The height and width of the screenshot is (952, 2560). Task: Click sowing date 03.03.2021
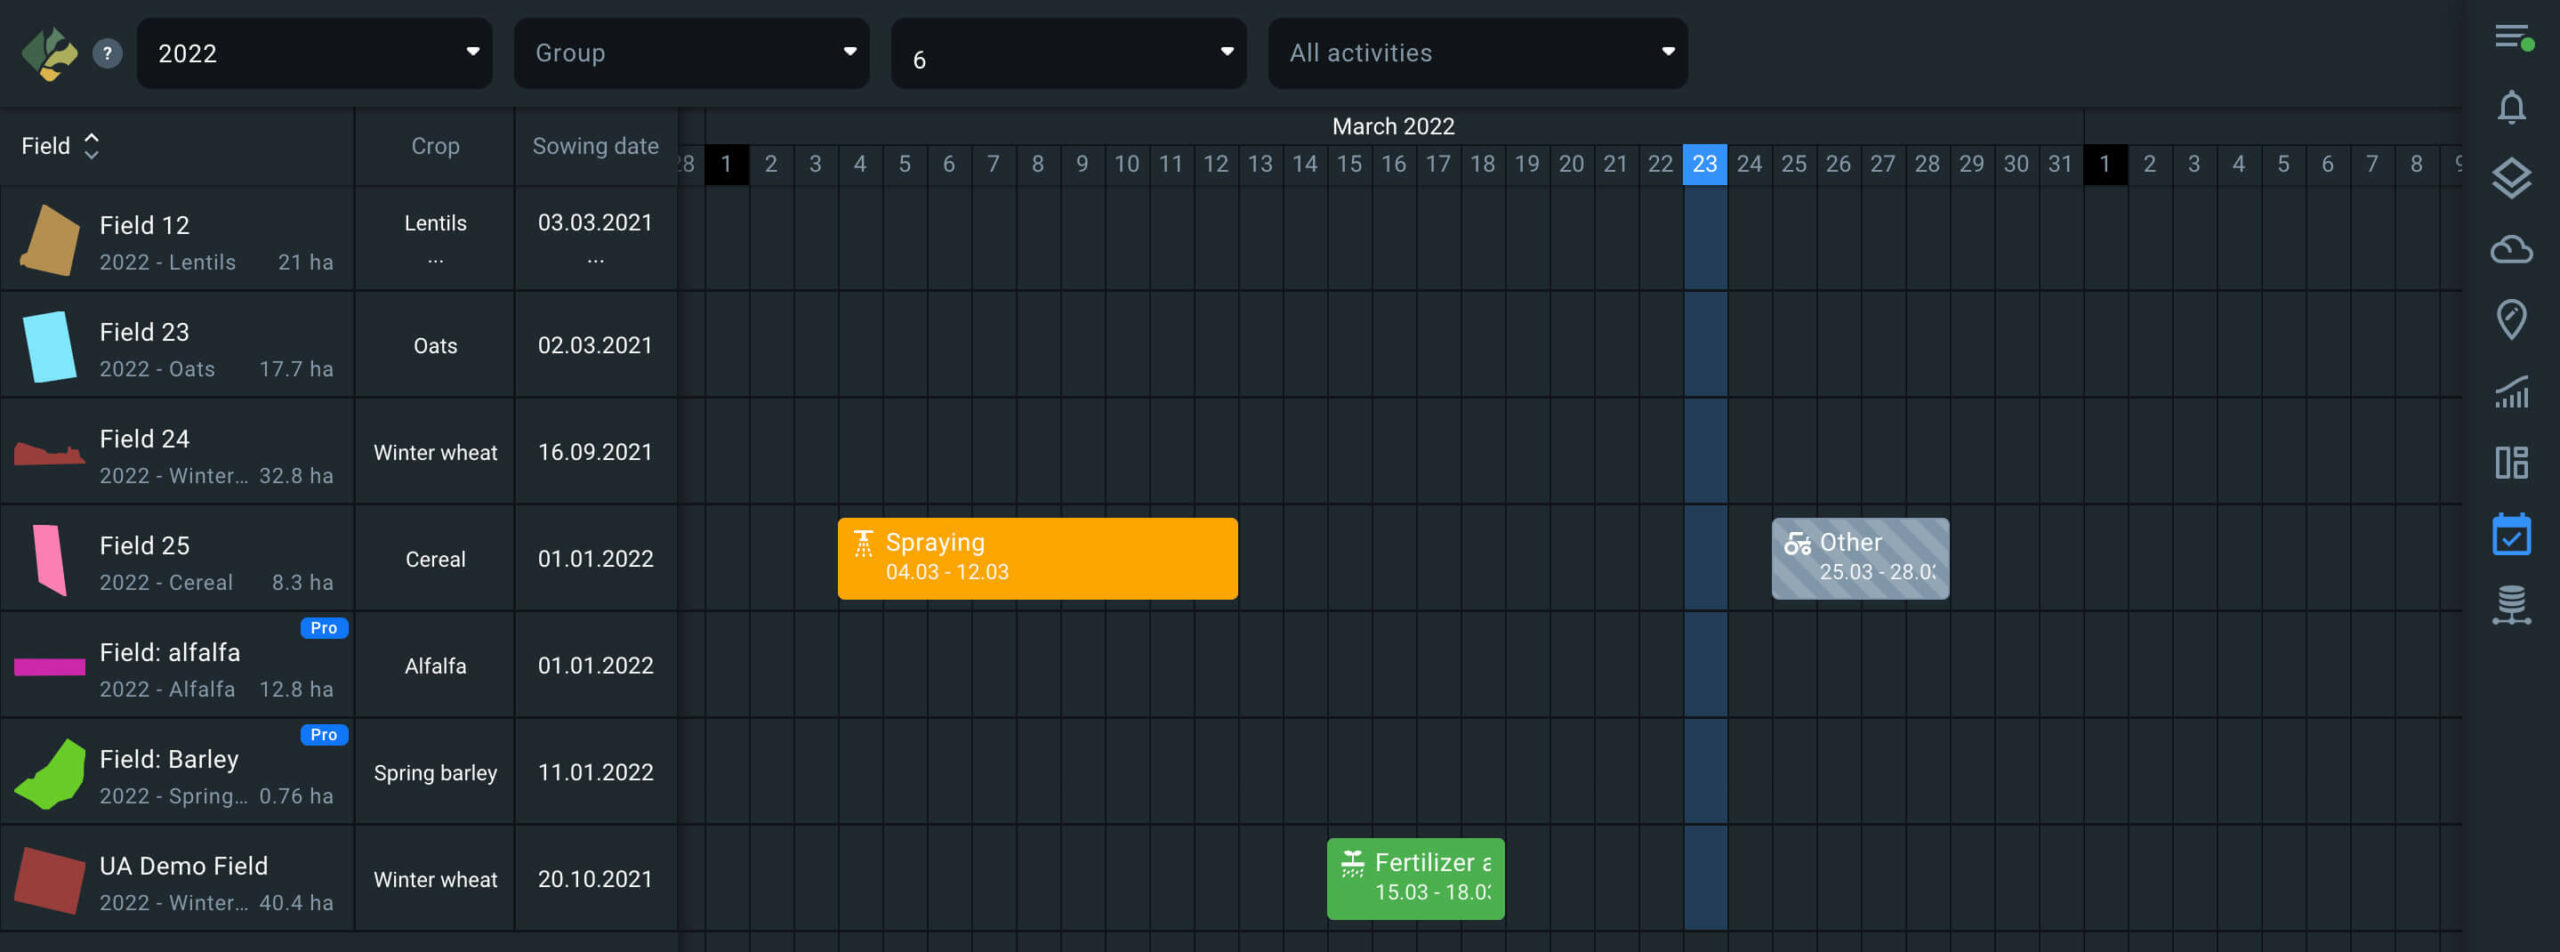pos(595,223)
